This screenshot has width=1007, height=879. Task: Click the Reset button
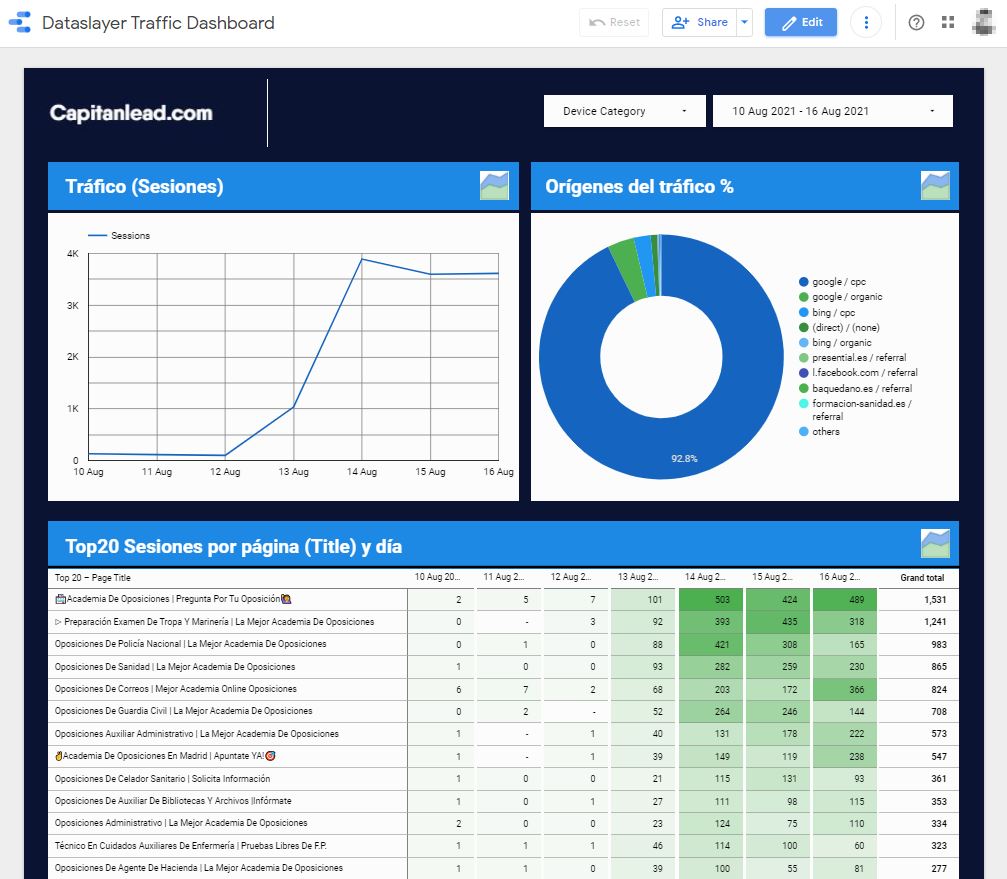point(614,22)
